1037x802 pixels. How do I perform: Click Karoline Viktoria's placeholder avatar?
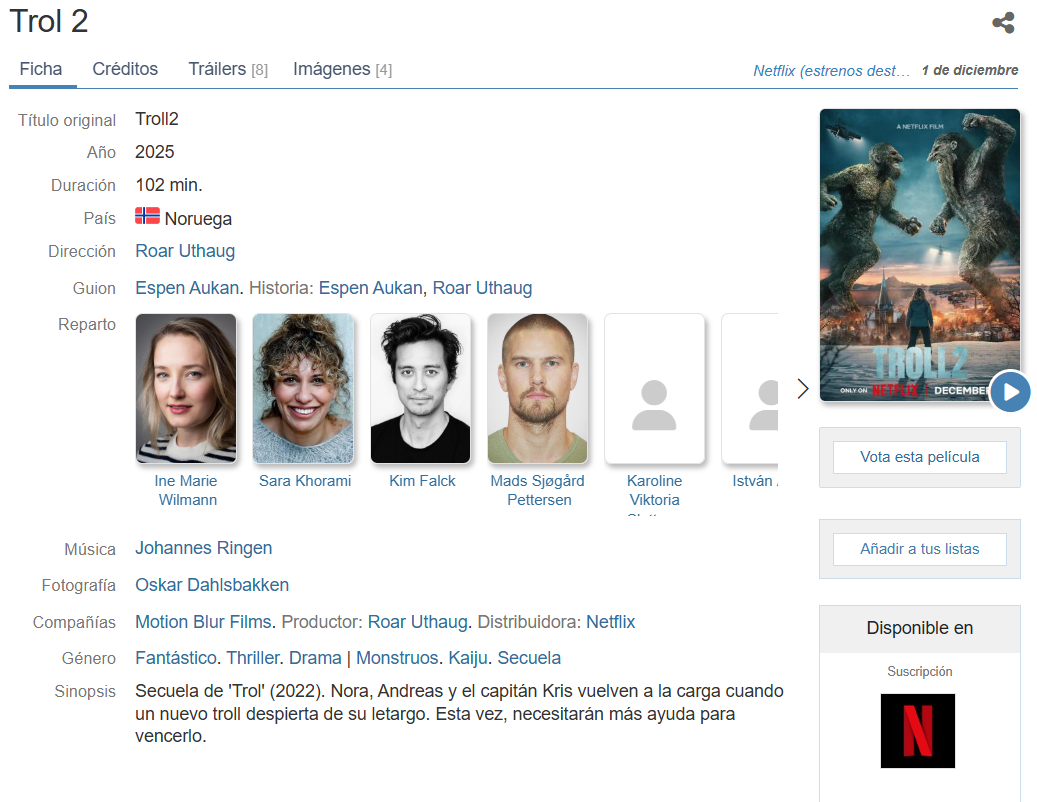[x=654, y=388]
